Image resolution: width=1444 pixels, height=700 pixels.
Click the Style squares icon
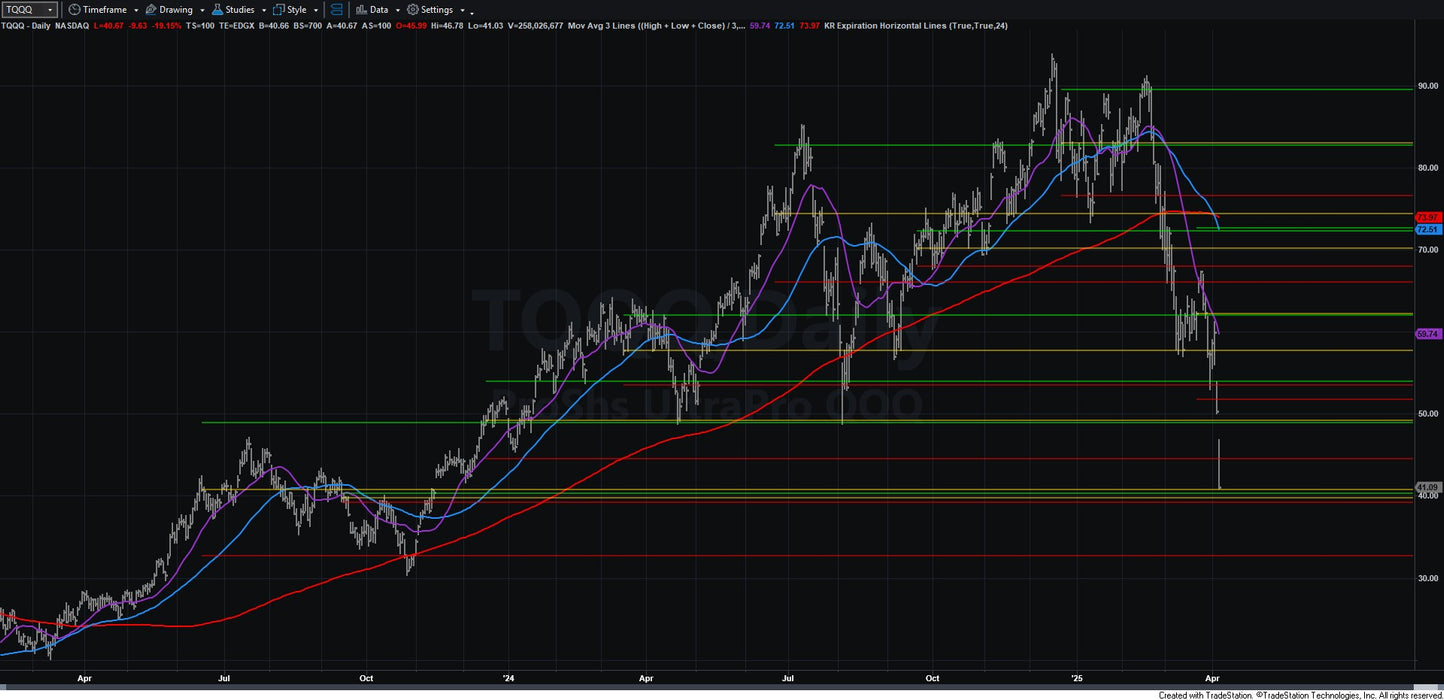pos(279,10)
